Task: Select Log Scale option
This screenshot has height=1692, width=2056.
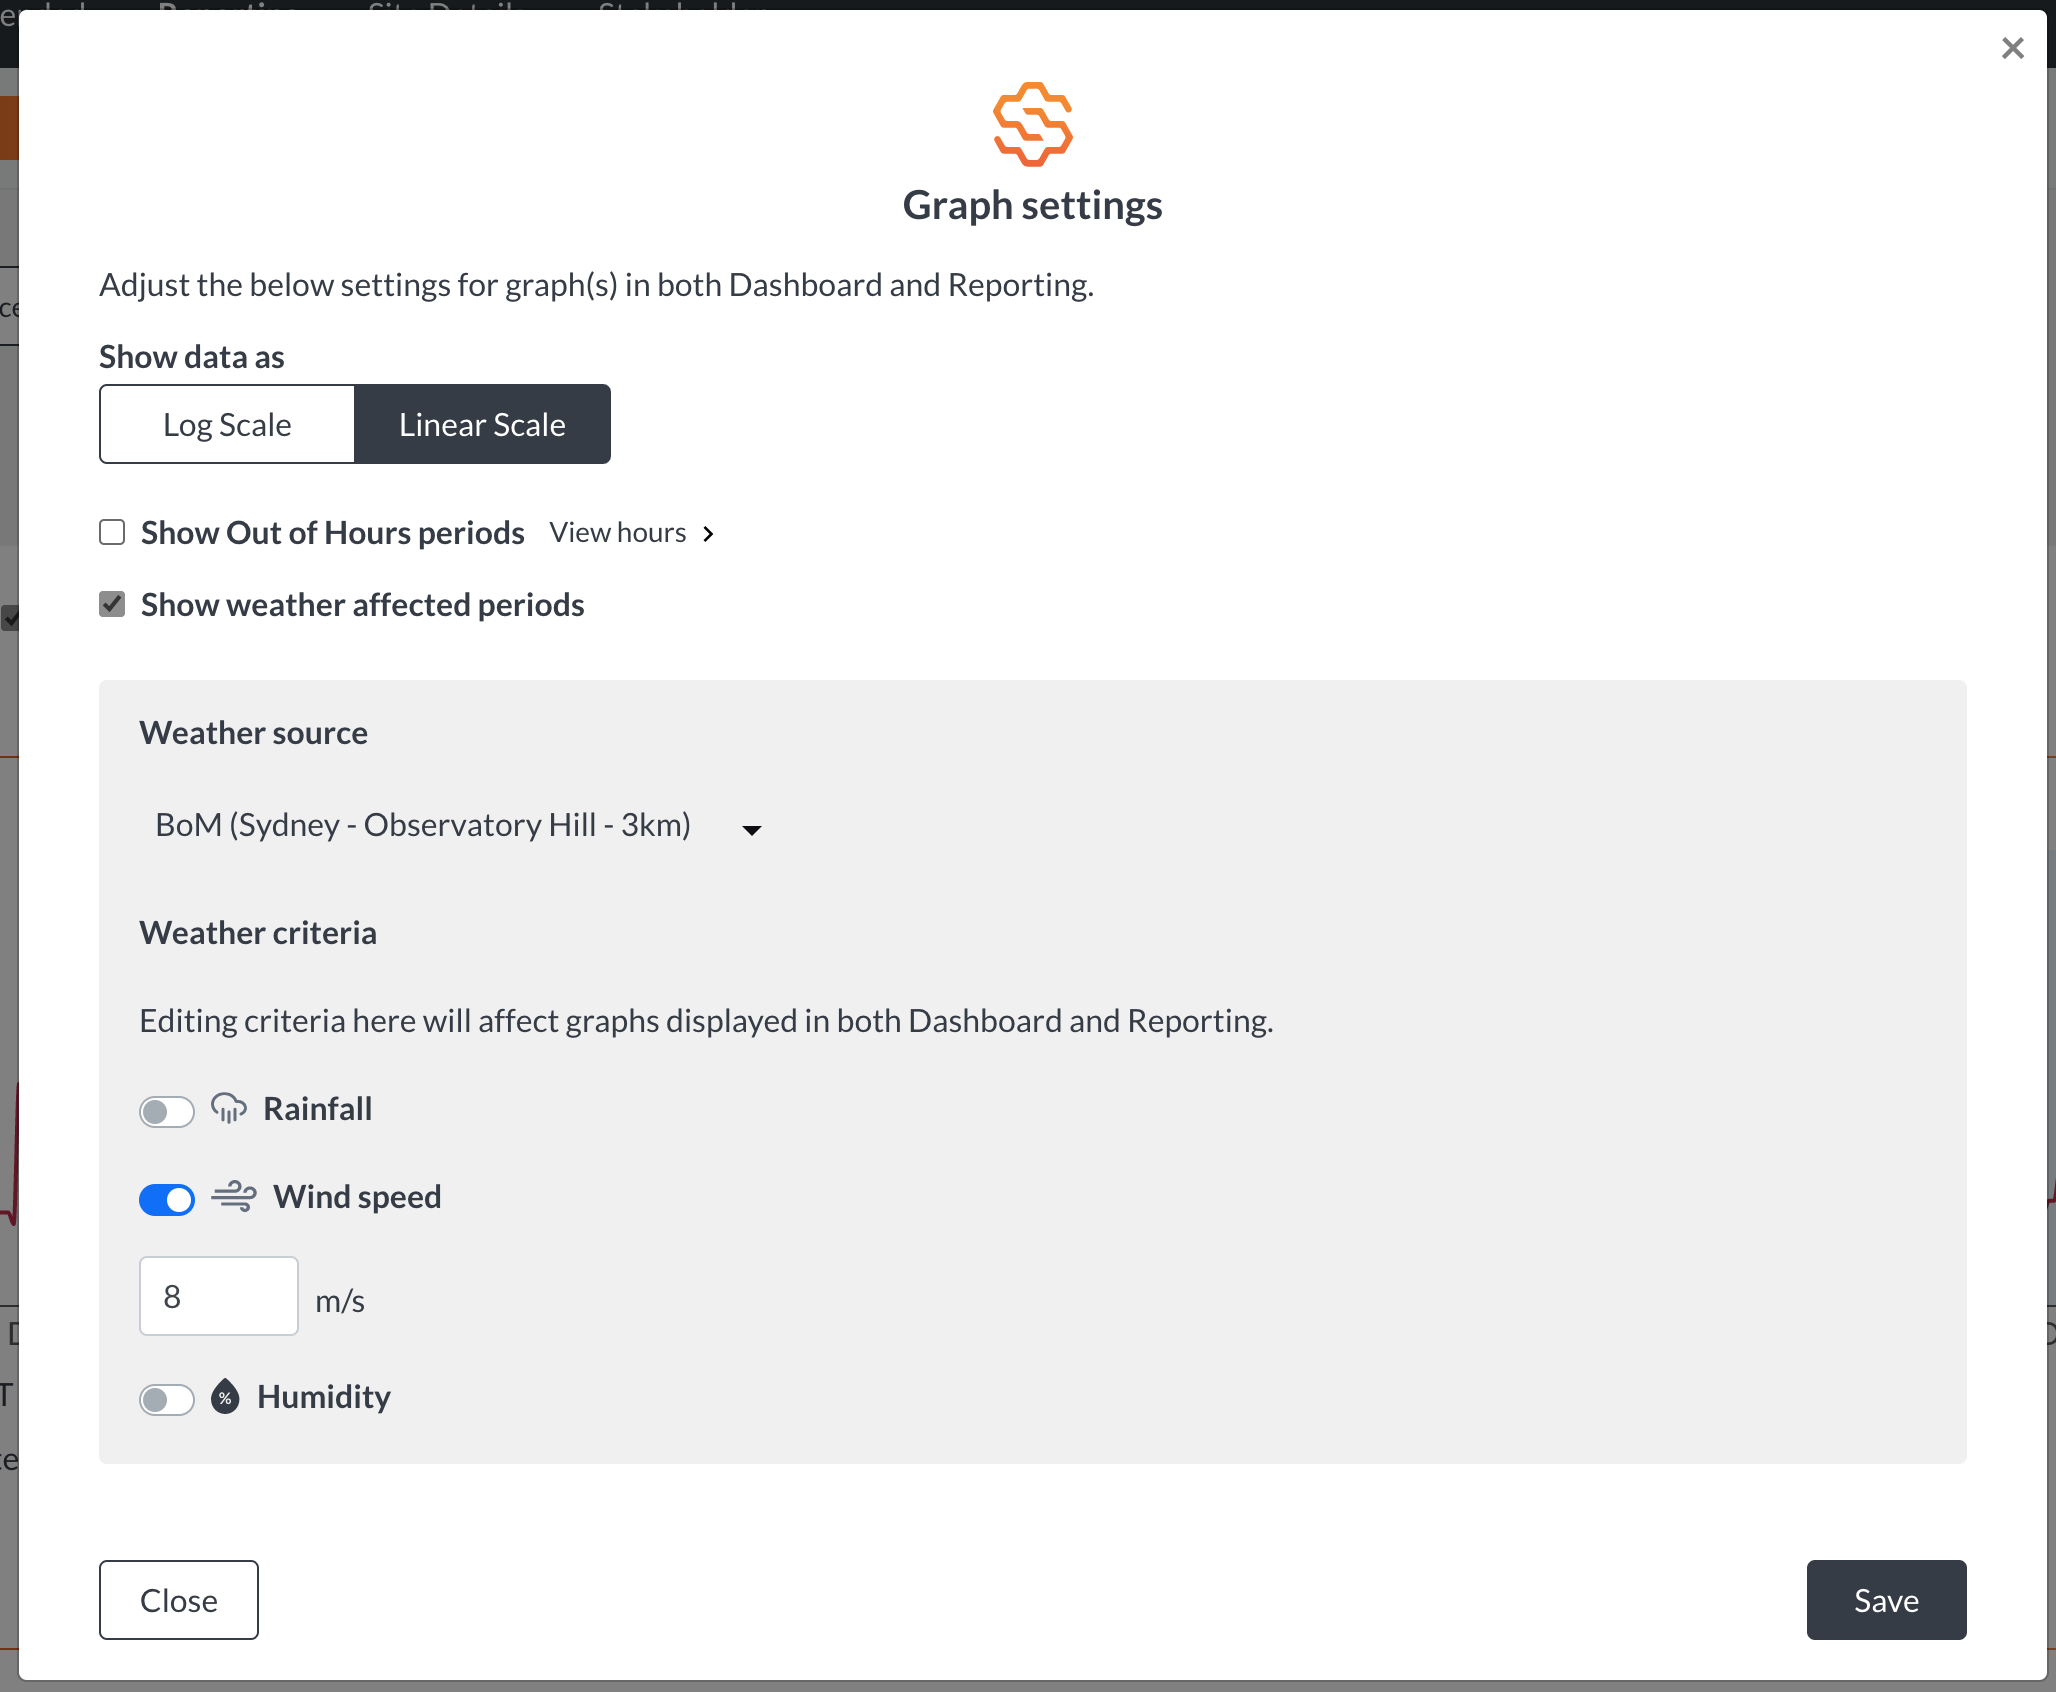Action: tap(227, 424)
